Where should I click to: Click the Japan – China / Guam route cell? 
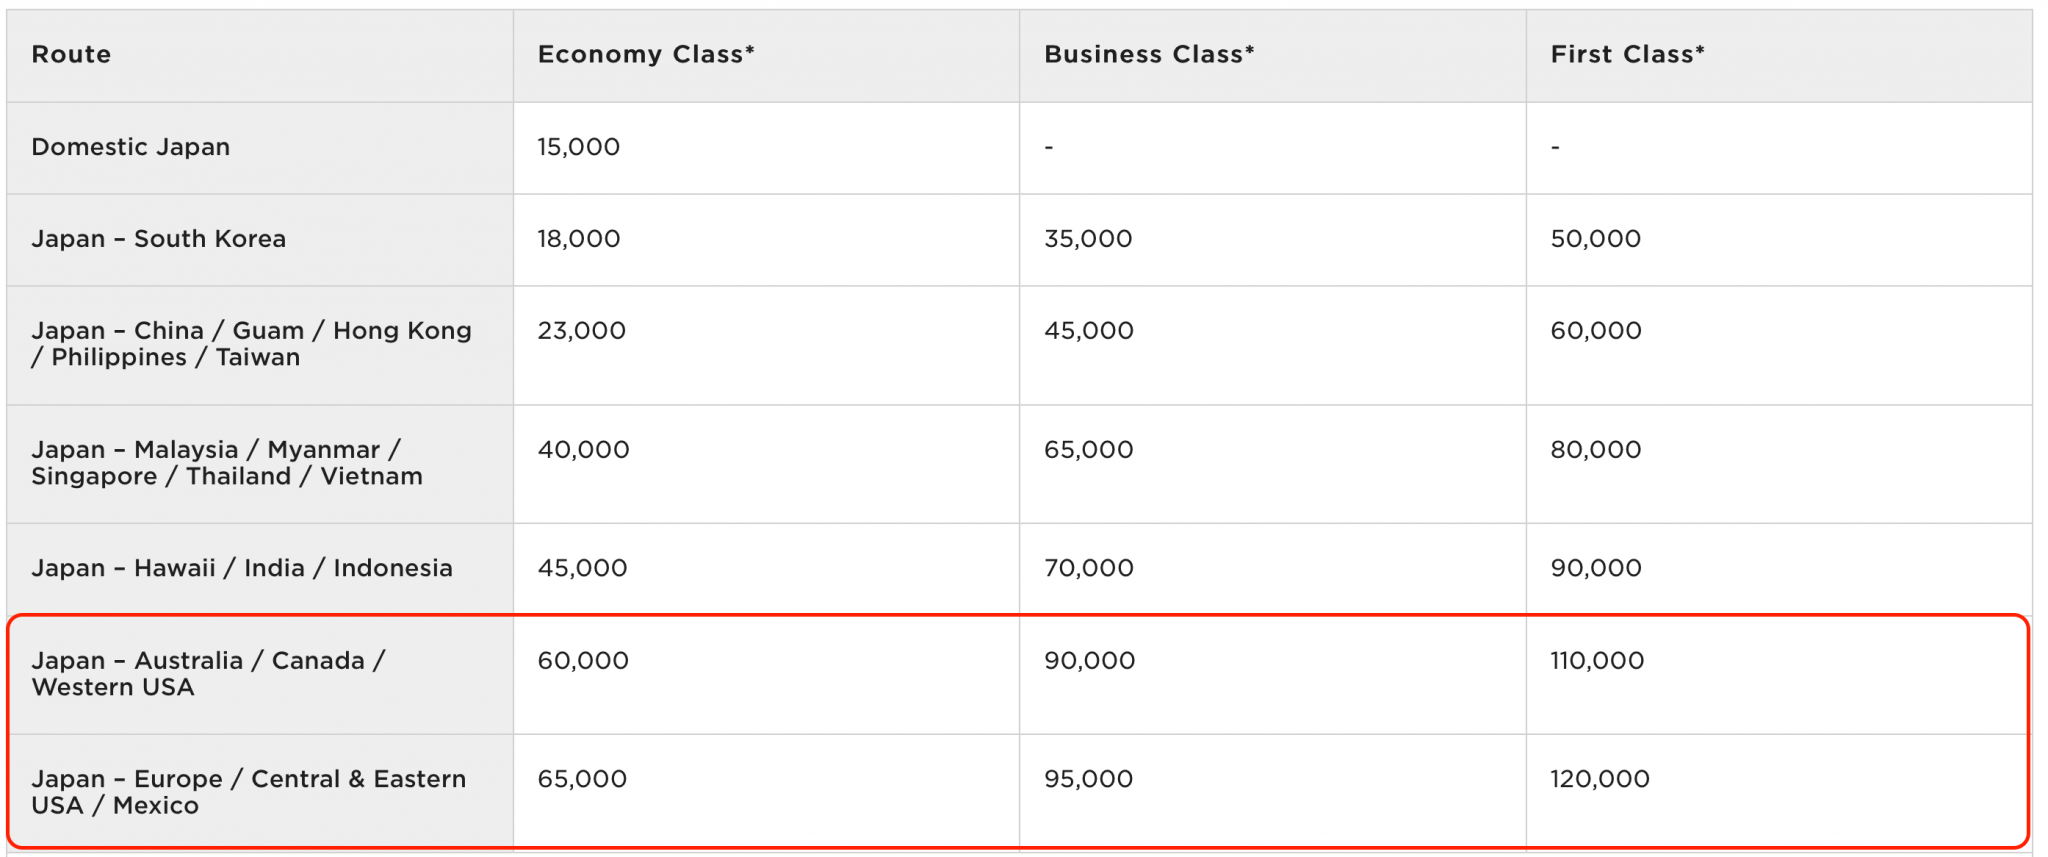click(251, 344)
